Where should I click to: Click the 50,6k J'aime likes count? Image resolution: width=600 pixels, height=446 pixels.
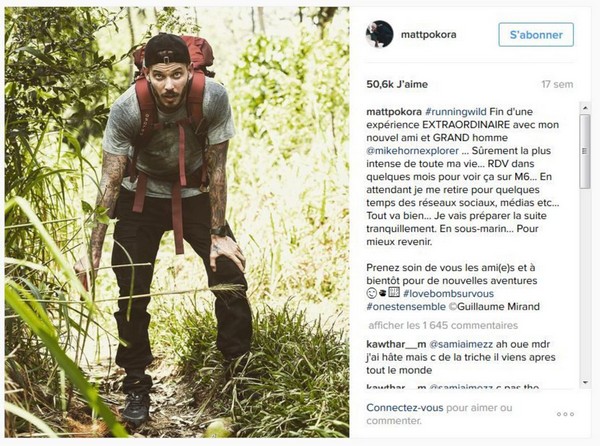(x=397, y=84)
